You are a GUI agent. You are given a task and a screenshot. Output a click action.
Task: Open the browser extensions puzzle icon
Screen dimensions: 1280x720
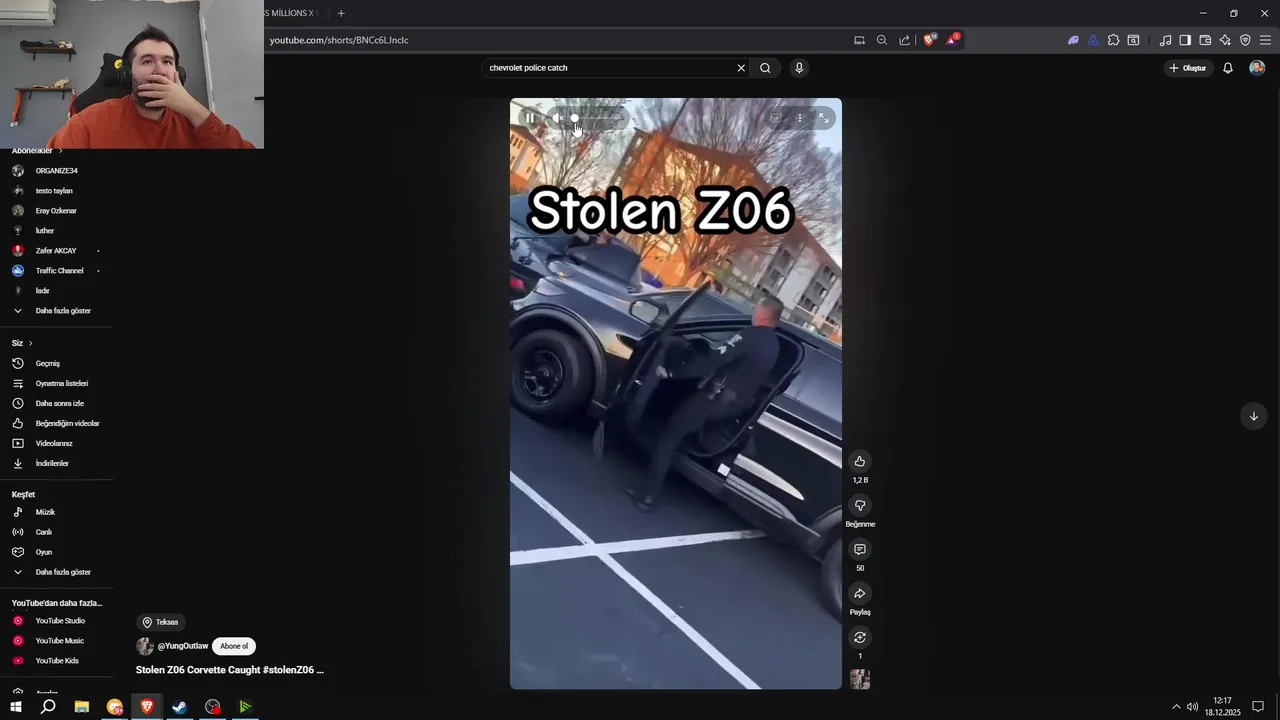point(1113,40)
